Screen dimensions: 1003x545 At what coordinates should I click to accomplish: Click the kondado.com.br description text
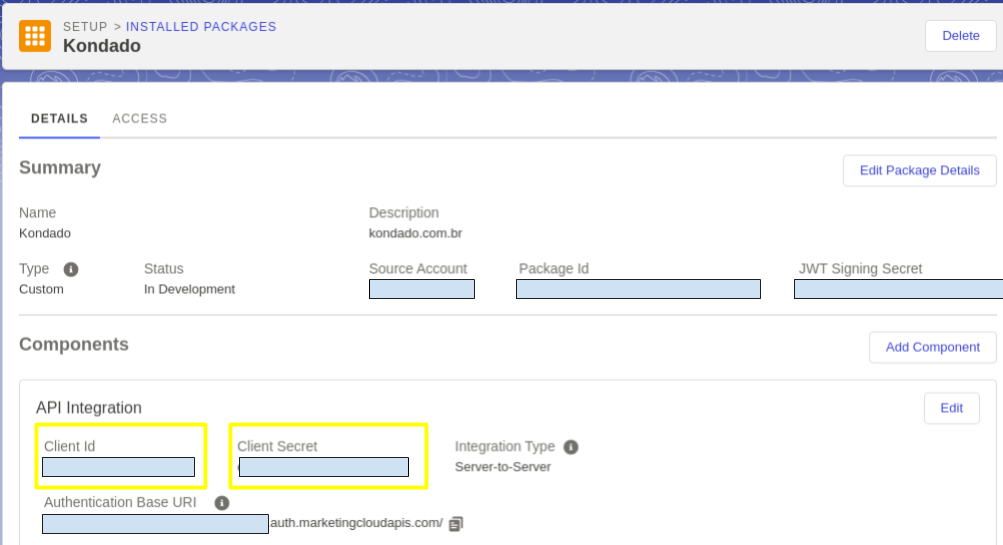pos(415,233)
